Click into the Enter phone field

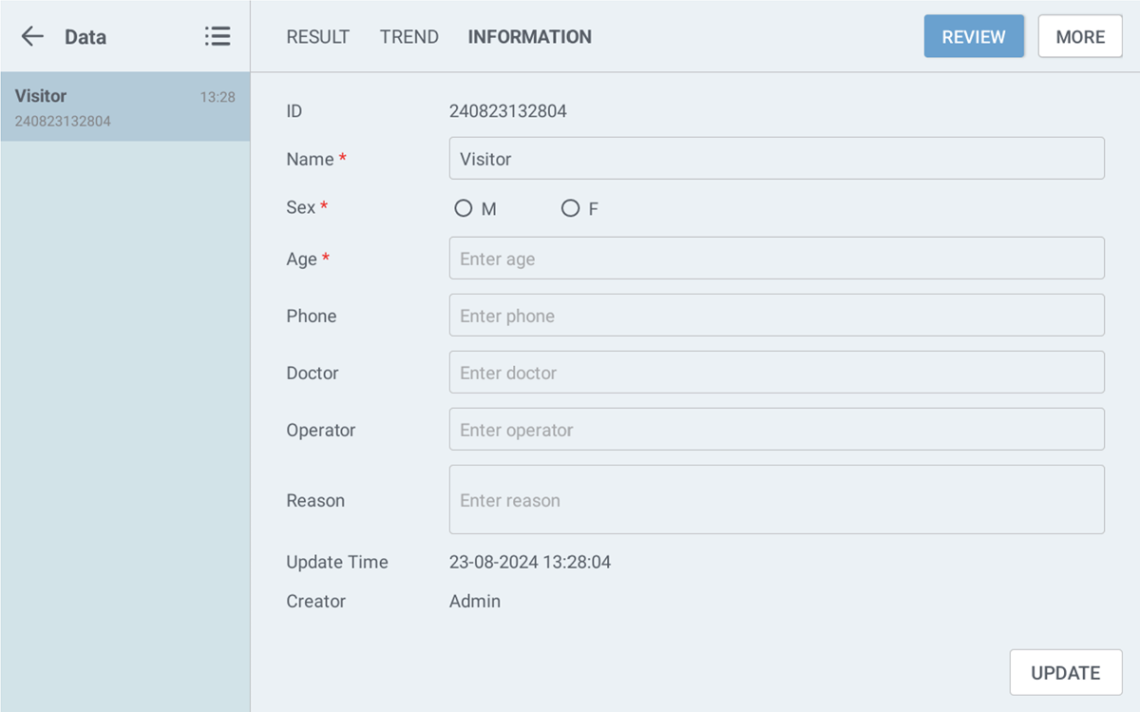tap(776, 316)
